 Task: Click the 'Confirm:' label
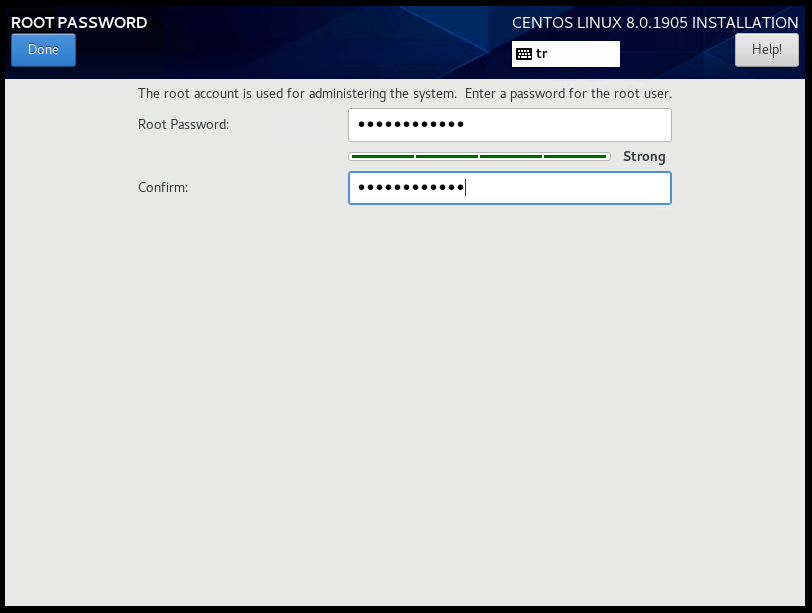(x=163, y=187)
